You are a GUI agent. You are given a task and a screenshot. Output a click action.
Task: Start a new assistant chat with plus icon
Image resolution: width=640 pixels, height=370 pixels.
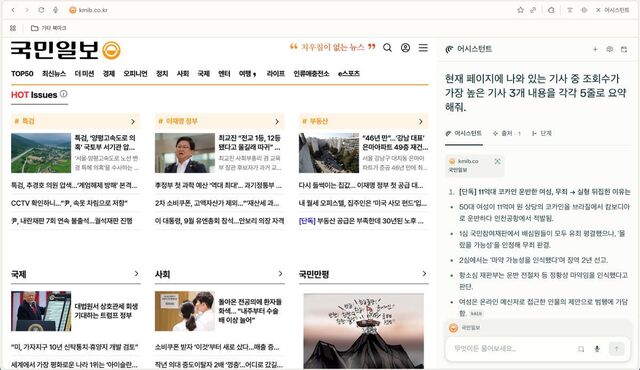595,49
